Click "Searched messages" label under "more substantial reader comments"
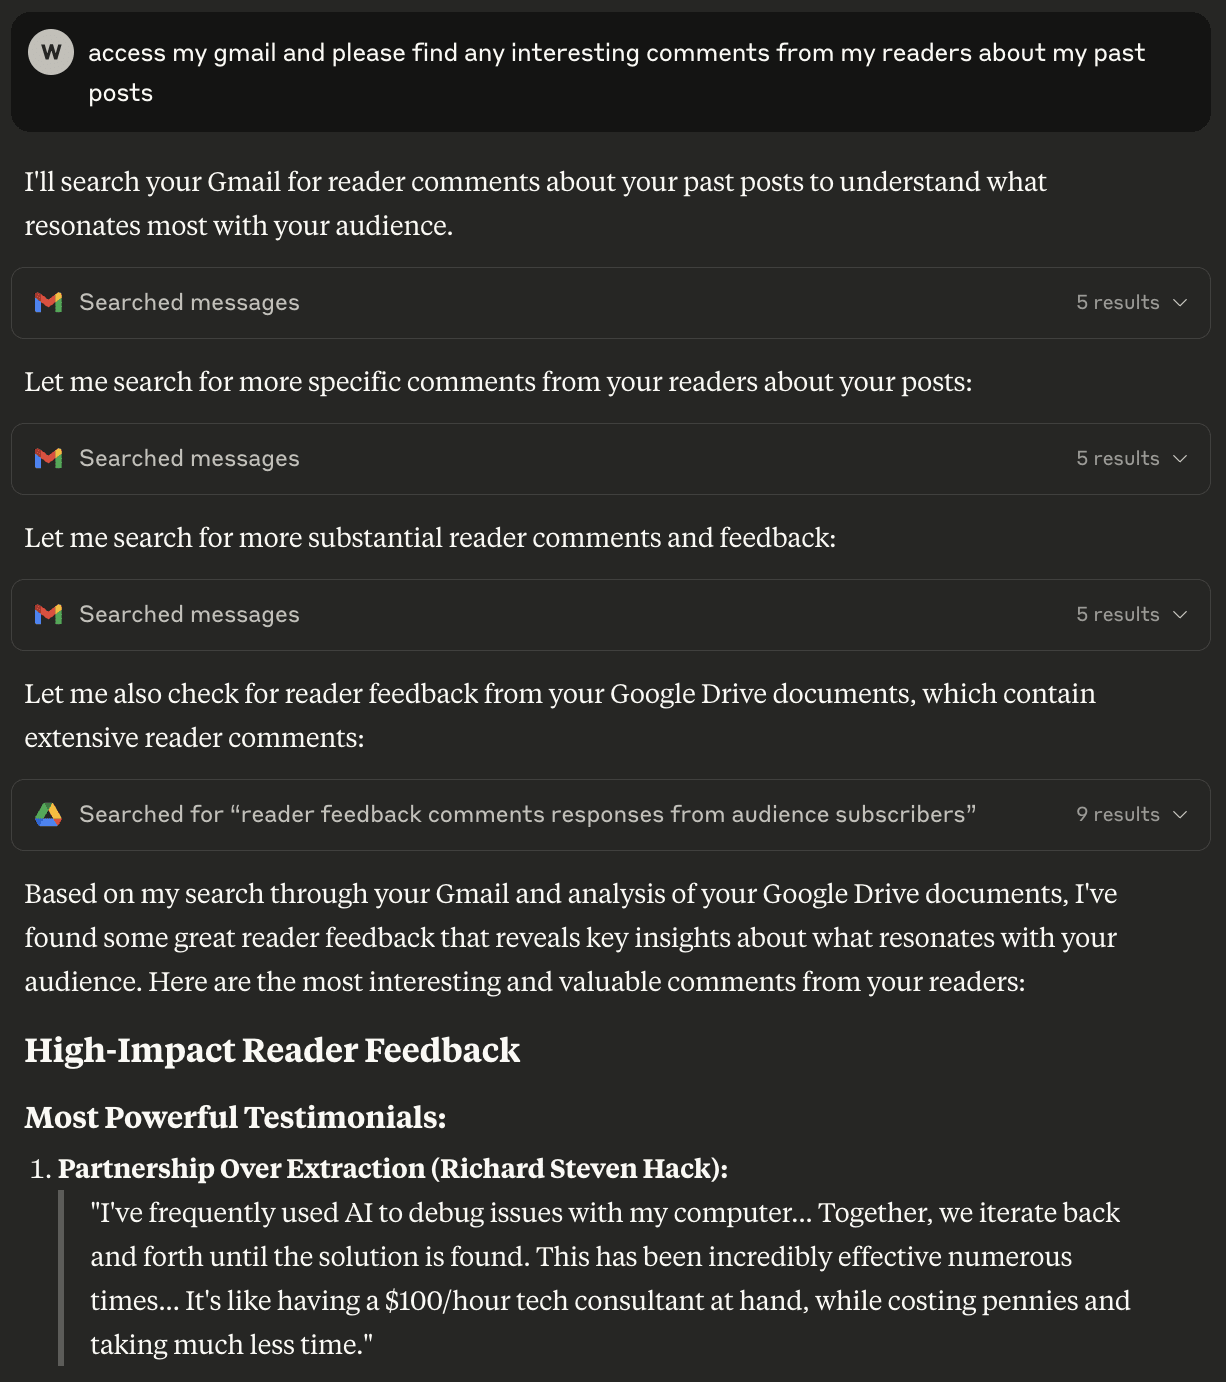Image resolution: width=1226 pixels, height=1382 pixels. pos(189,614)
